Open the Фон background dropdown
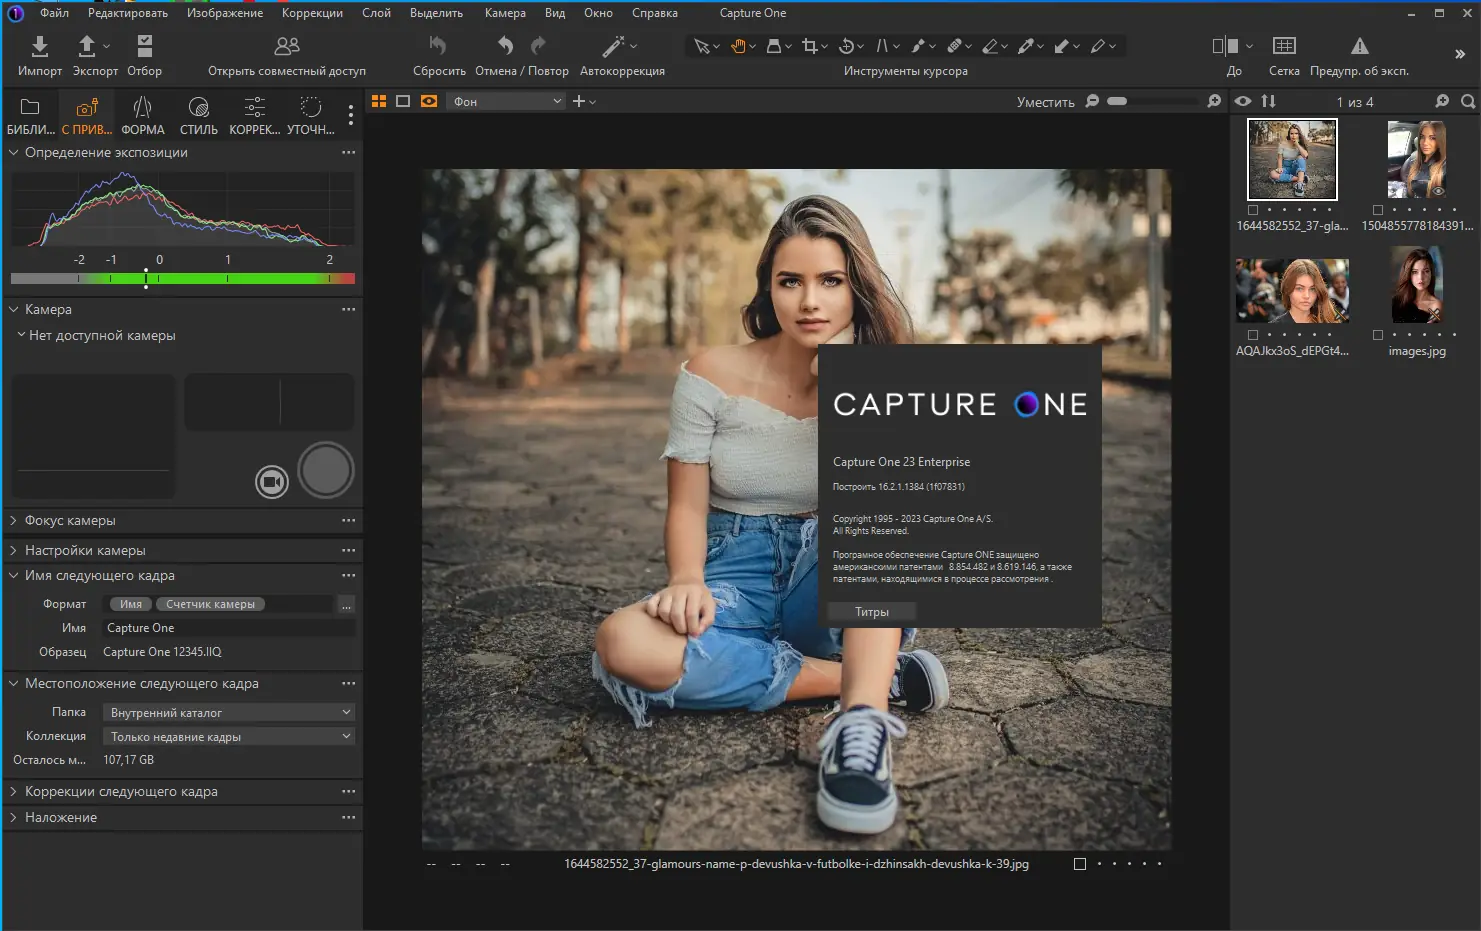1481x931 pixels. pos(507,101)
